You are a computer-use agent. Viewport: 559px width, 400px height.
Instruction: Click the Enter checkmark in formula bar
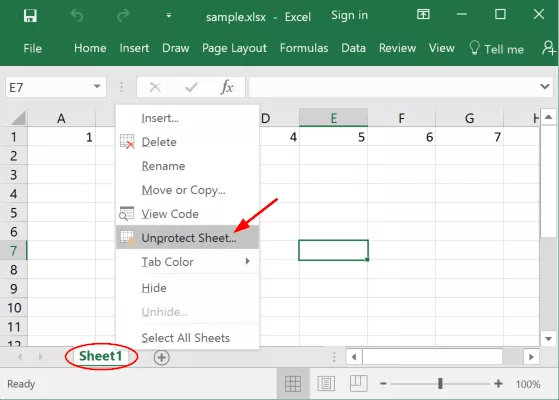tap(191, 87)
